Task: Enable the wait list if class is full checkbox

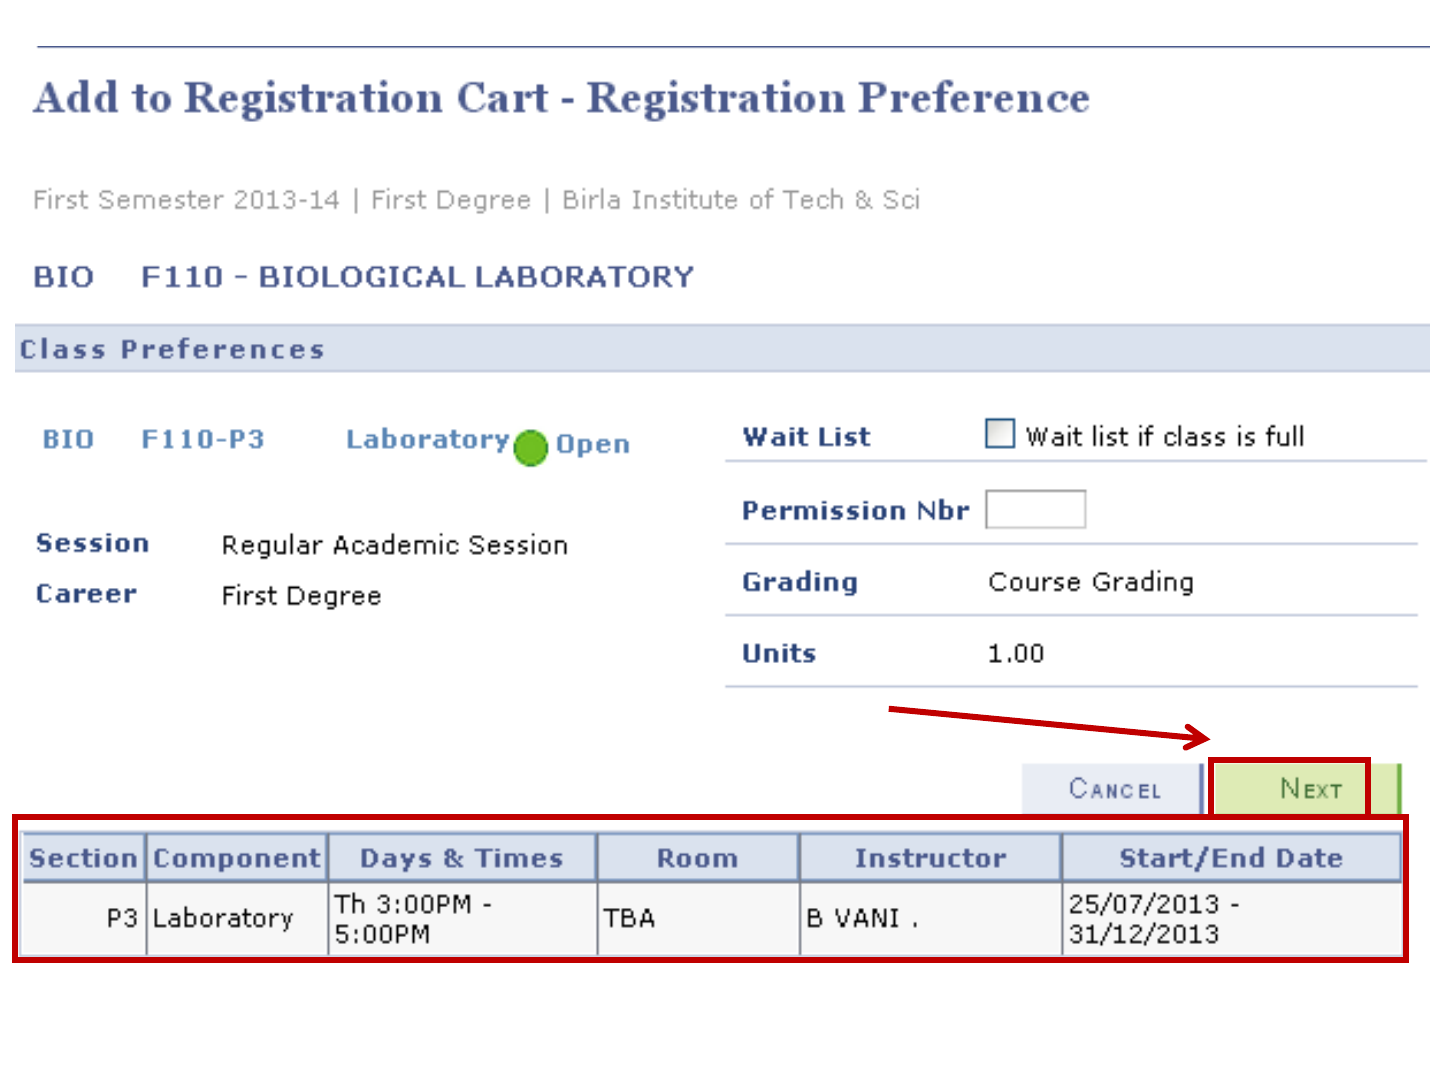Action: tap(999, 434)
